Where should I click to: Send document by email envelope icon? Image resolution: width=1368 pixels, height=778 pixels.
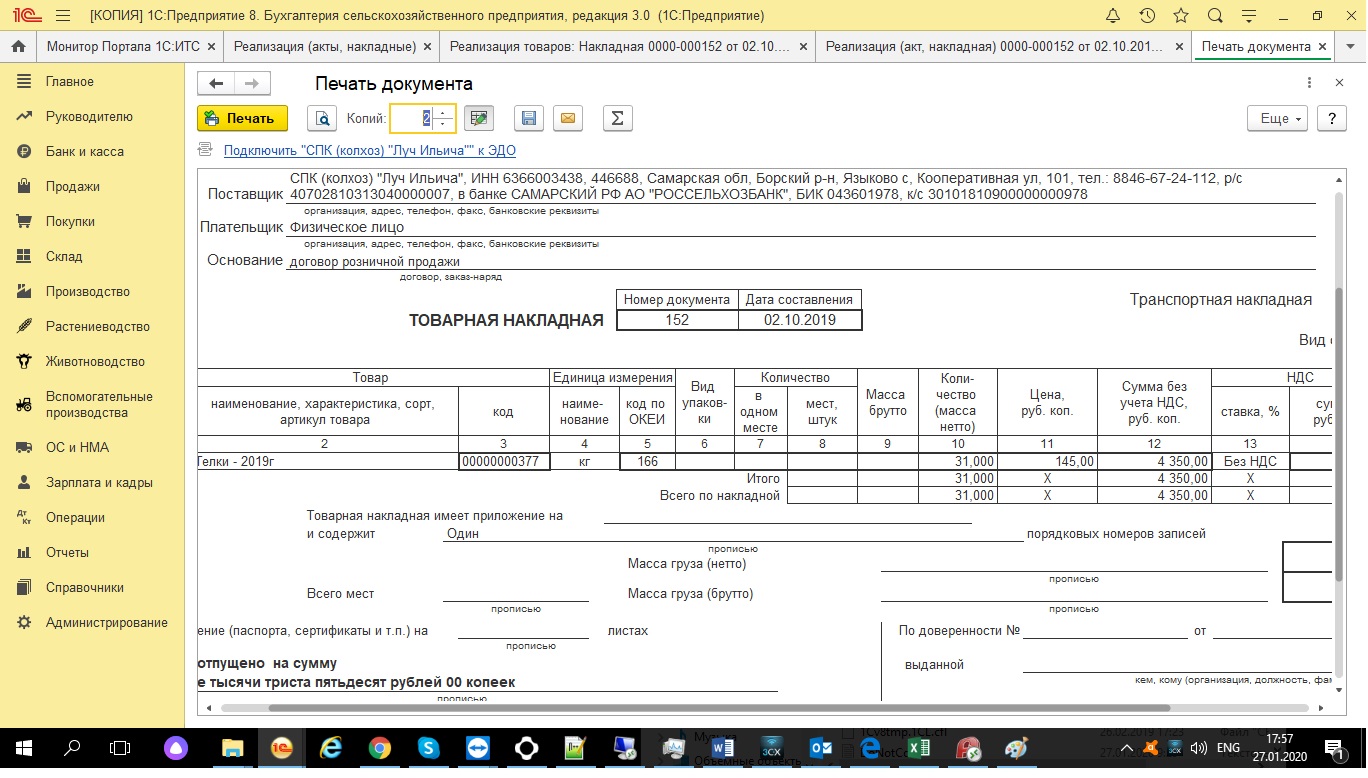point(567,119)
